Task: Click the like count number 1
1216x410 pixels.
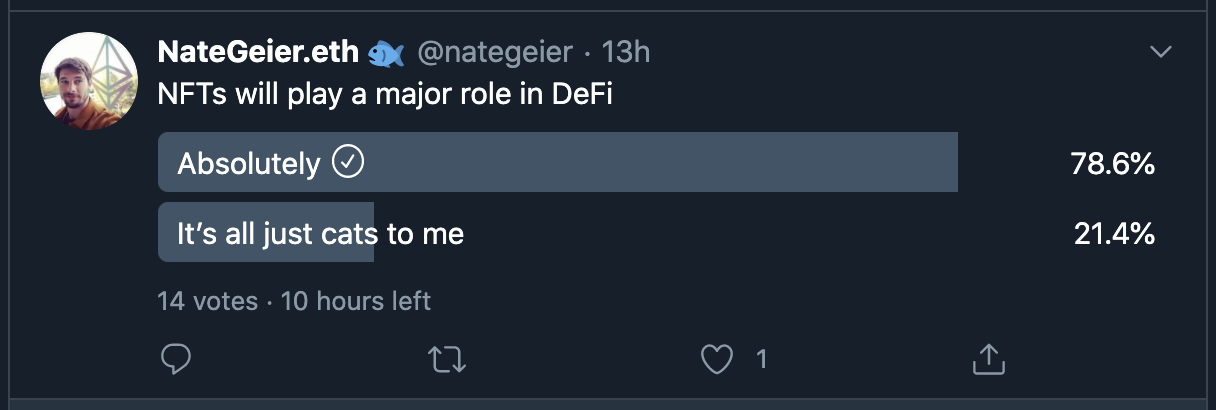Action: point(761,359)
